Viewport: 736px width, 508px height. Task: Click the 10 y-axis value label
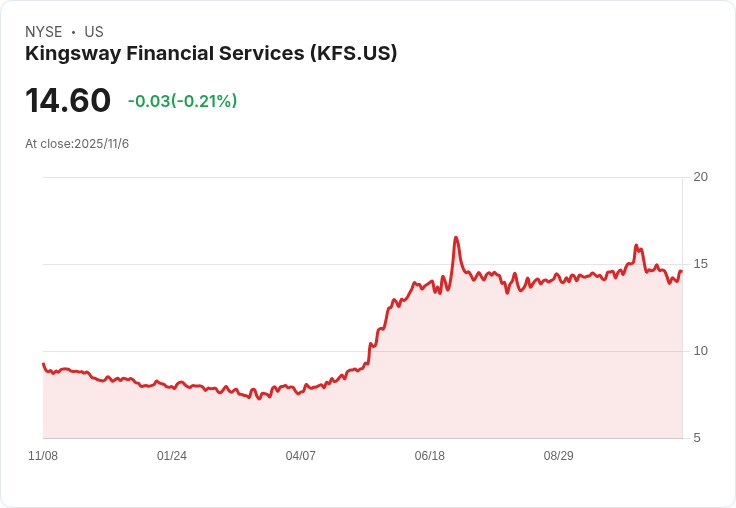point(701,351)
